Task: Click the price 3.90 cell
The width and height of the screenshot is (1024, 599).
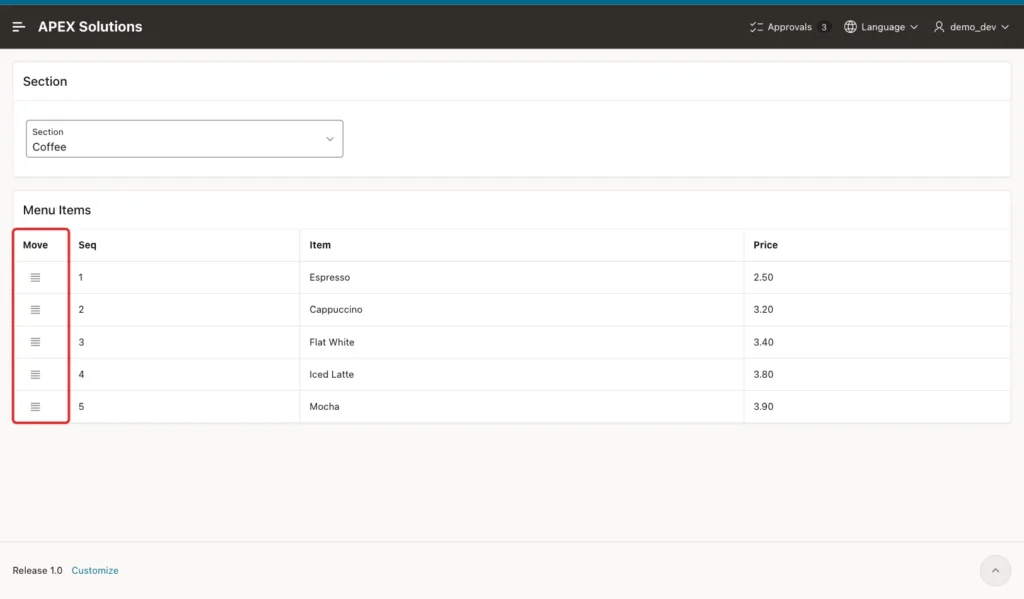Action: click(x=877, y=406)
